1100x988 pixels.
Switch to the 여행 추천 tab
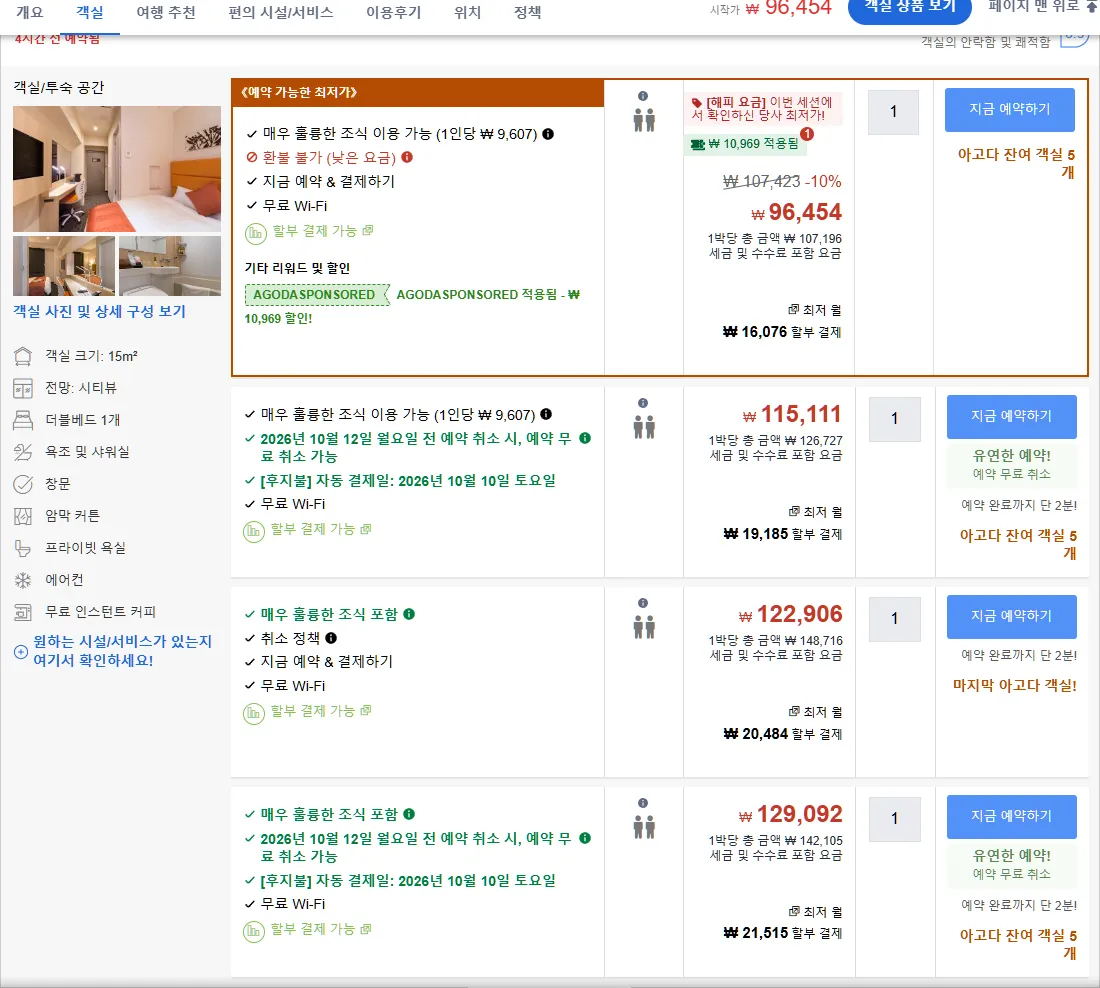pos(166,13)
